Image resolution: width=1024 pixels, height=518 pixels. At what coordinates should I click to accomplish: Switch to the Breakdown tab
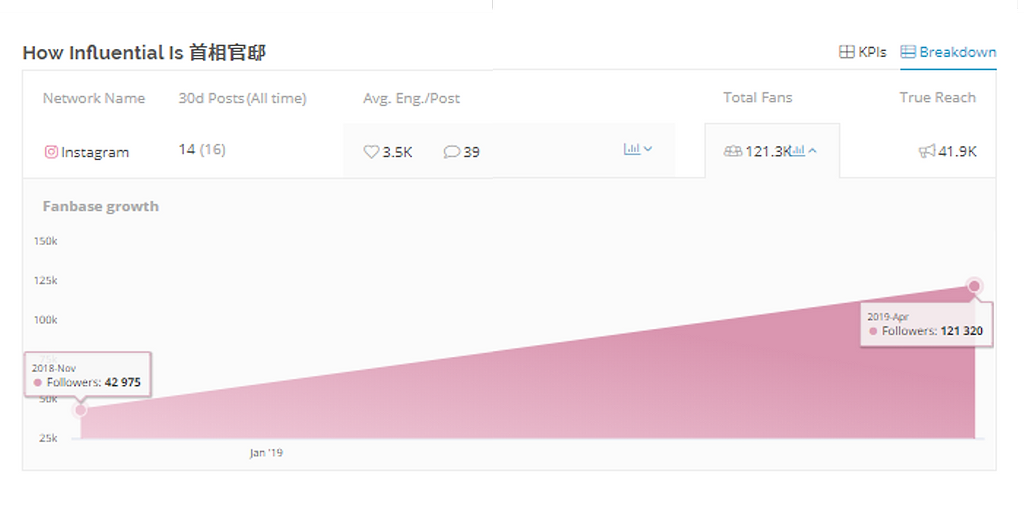(948, 52)
